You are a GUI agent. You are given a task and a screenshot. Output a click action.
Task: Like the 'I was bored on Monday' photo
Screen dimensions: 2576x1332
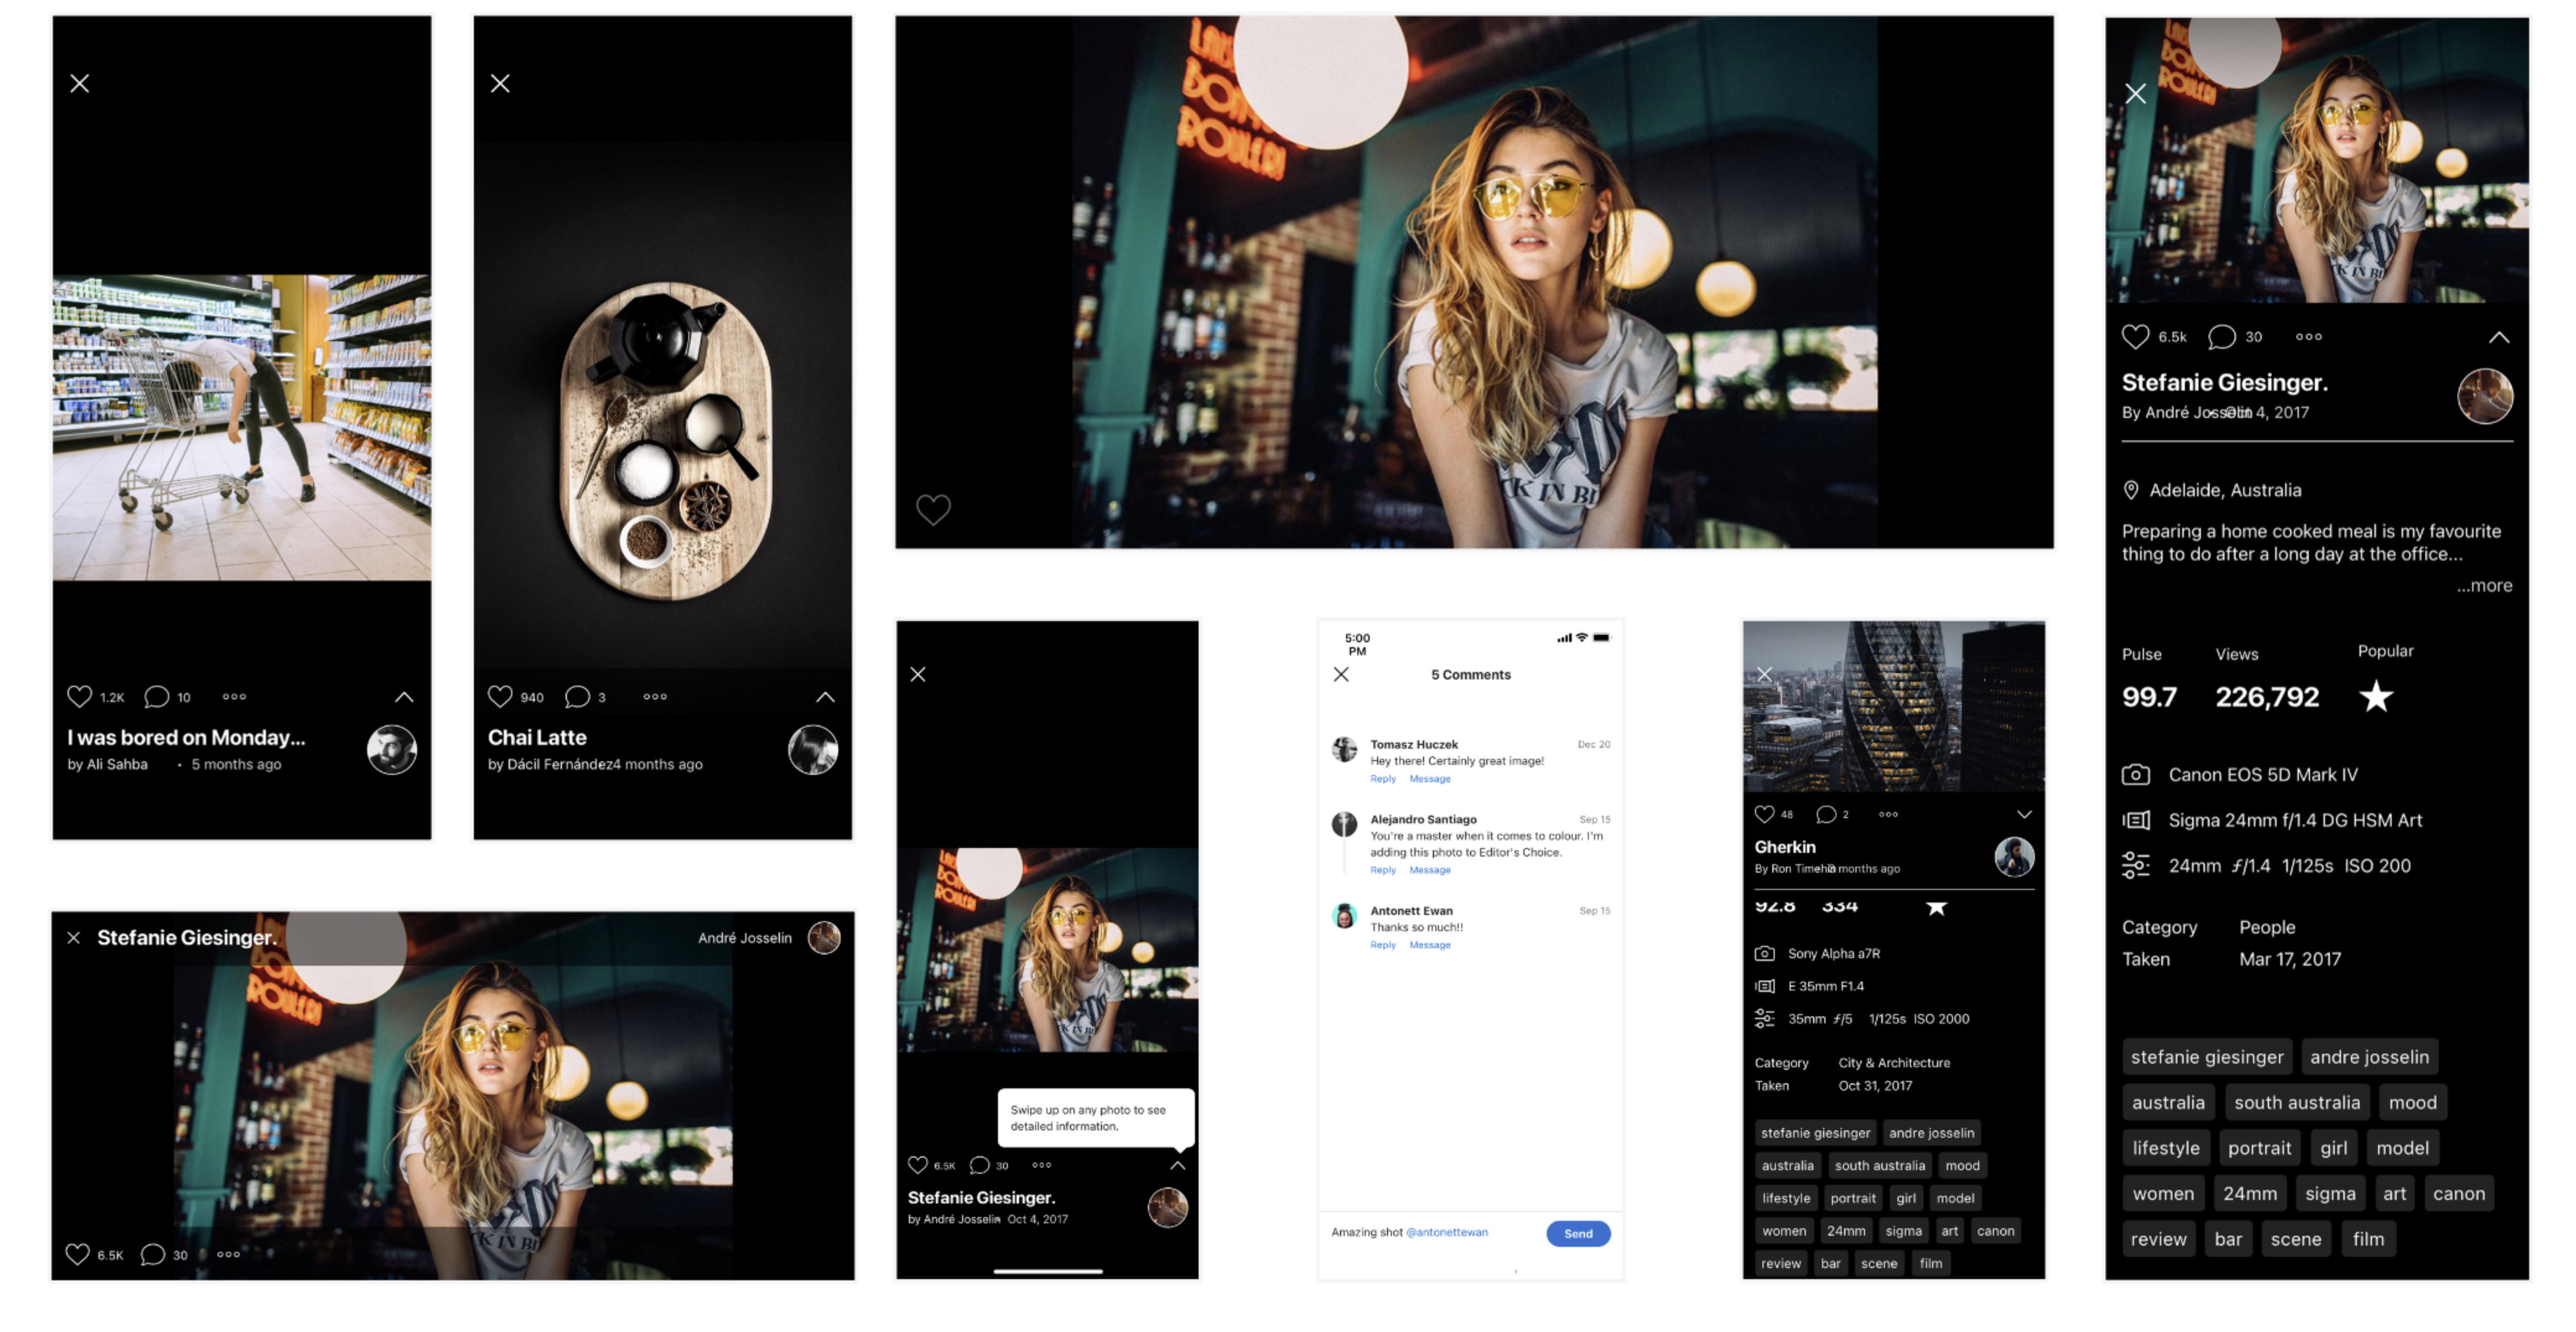pyautogui.click(x=80, y=697)
